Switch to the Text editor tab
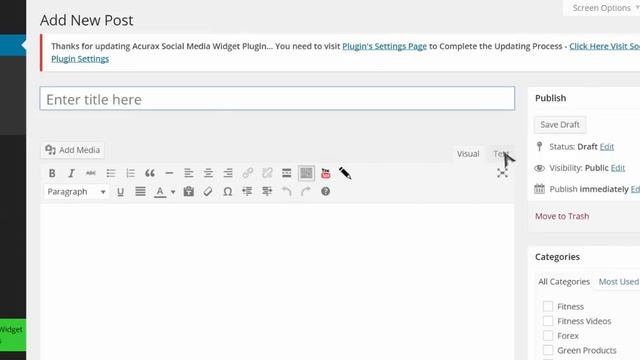Image resolution: width=640 pixels, height=360 pixels. [501, 154]
